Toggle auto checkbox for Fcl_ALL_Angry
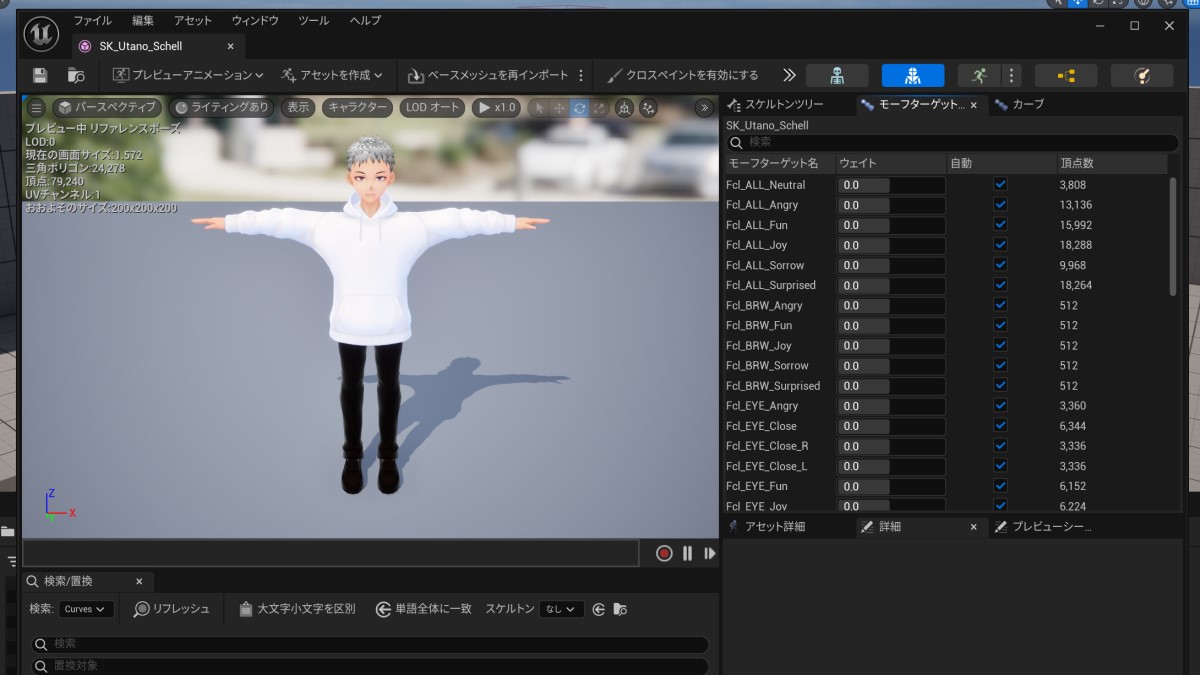The image size is (1200, 675). point(1000,205)
